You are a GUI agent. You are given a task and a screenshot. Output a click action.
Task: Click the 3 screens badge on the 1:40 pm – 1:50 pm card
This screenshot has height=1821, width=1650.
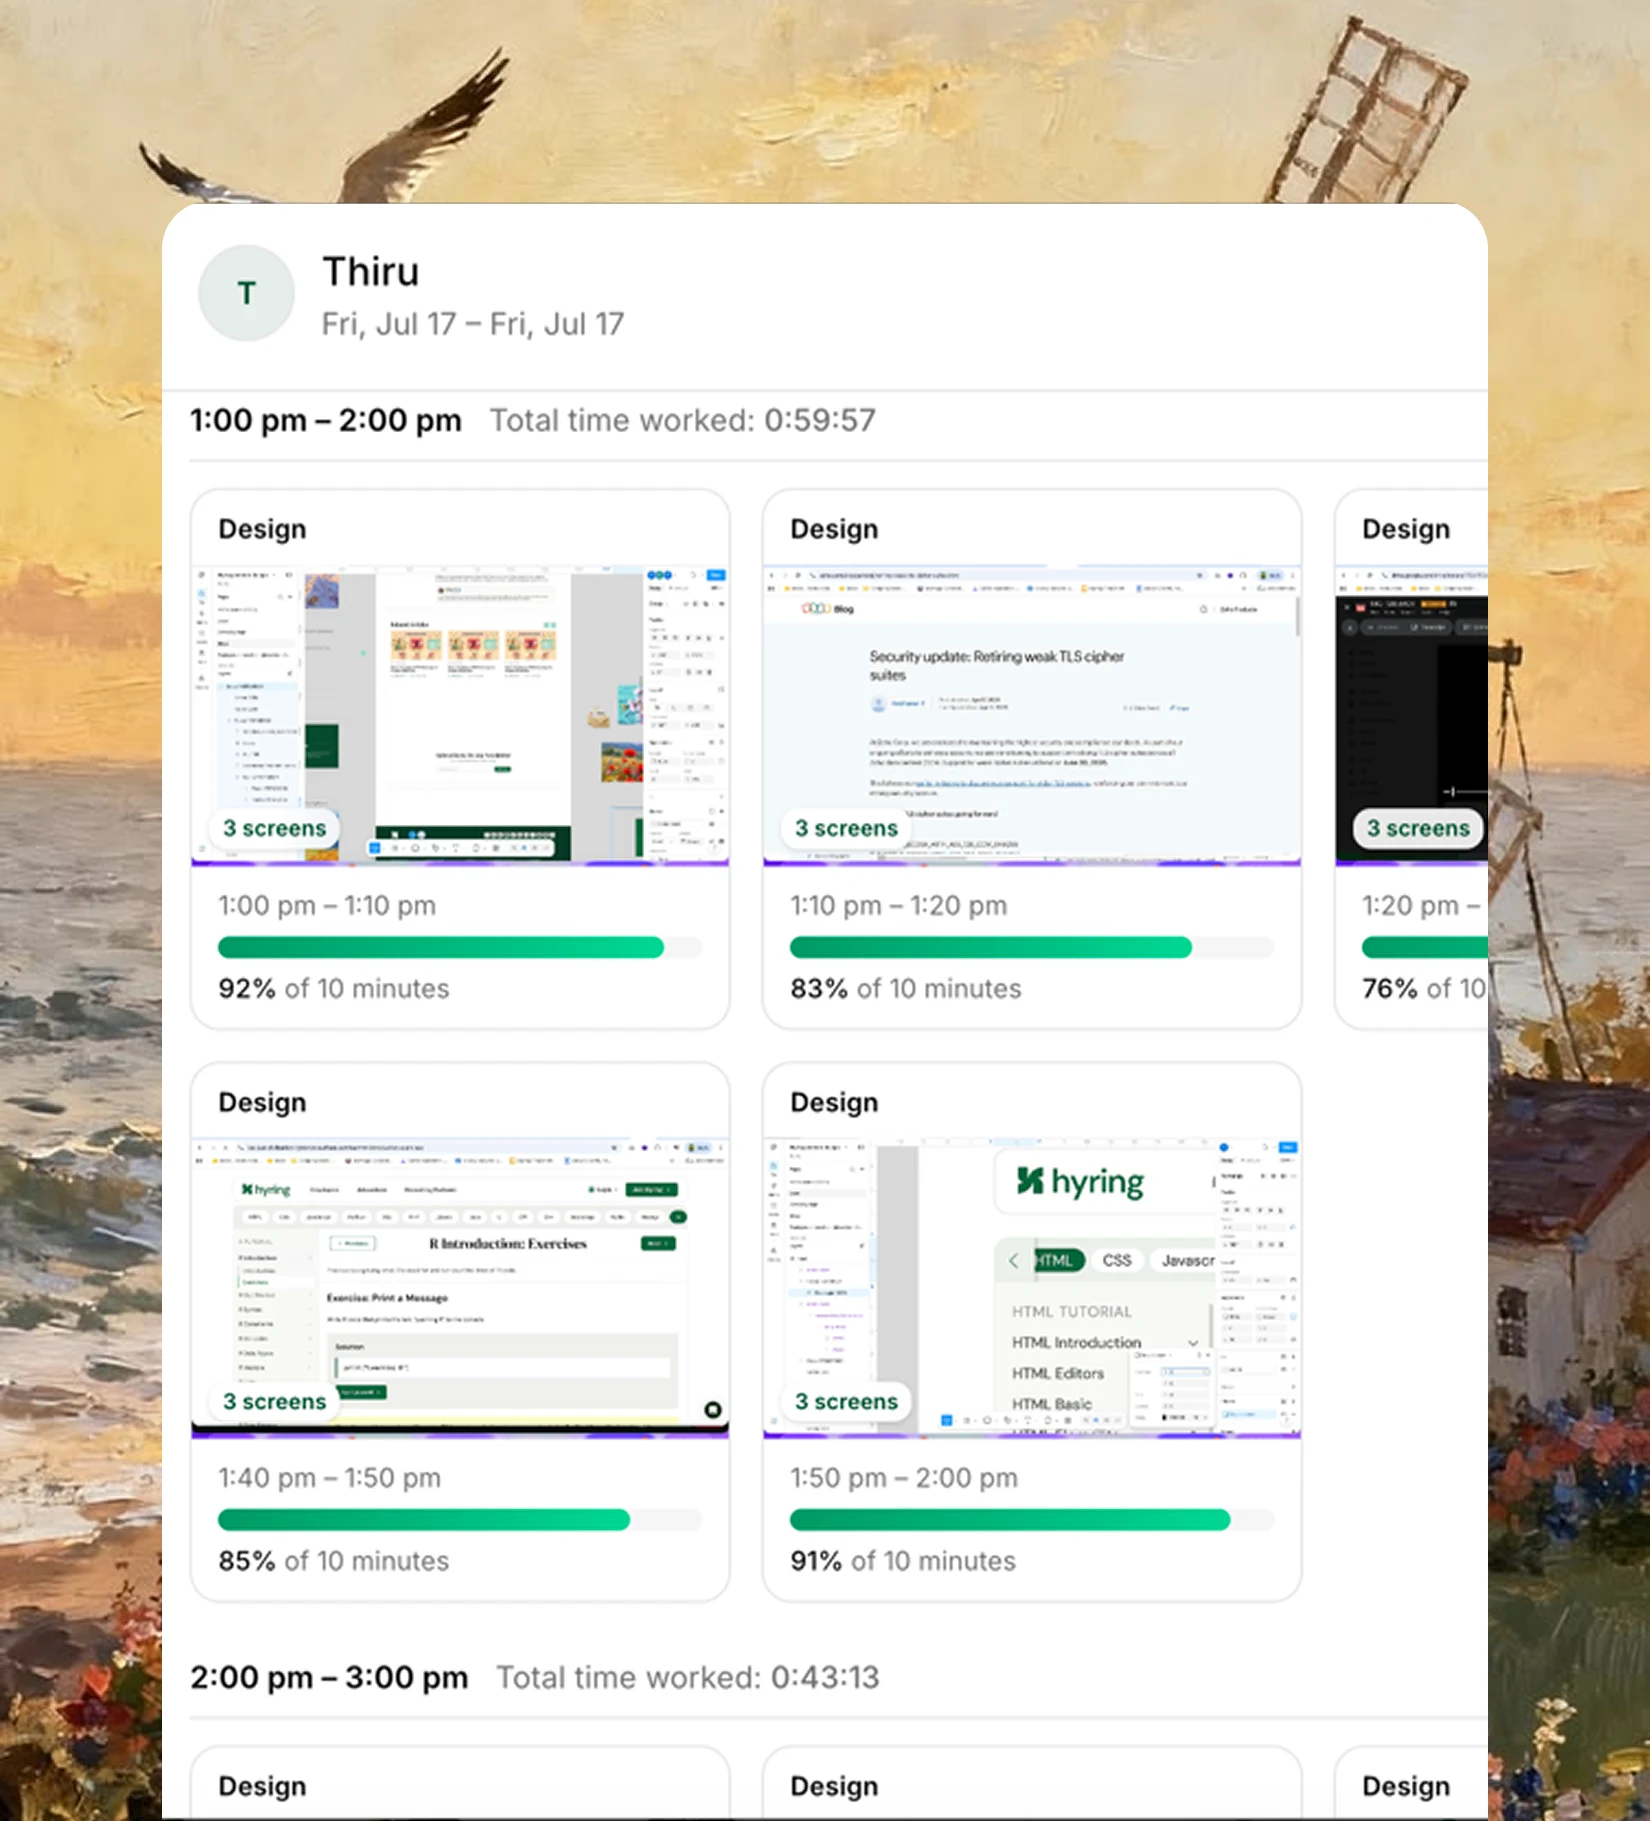tap(275, 1401)
